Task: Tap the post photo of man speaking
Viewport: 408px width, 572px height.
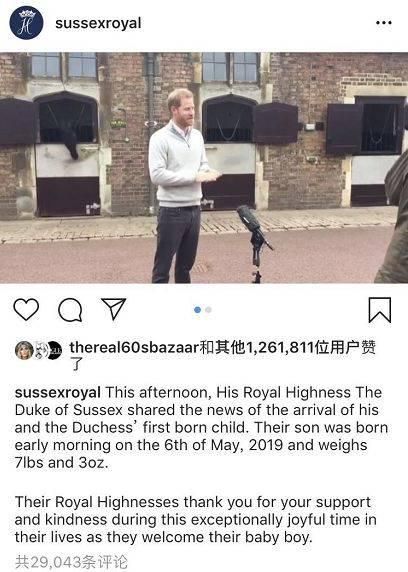Action: click(x=204, y=168)
